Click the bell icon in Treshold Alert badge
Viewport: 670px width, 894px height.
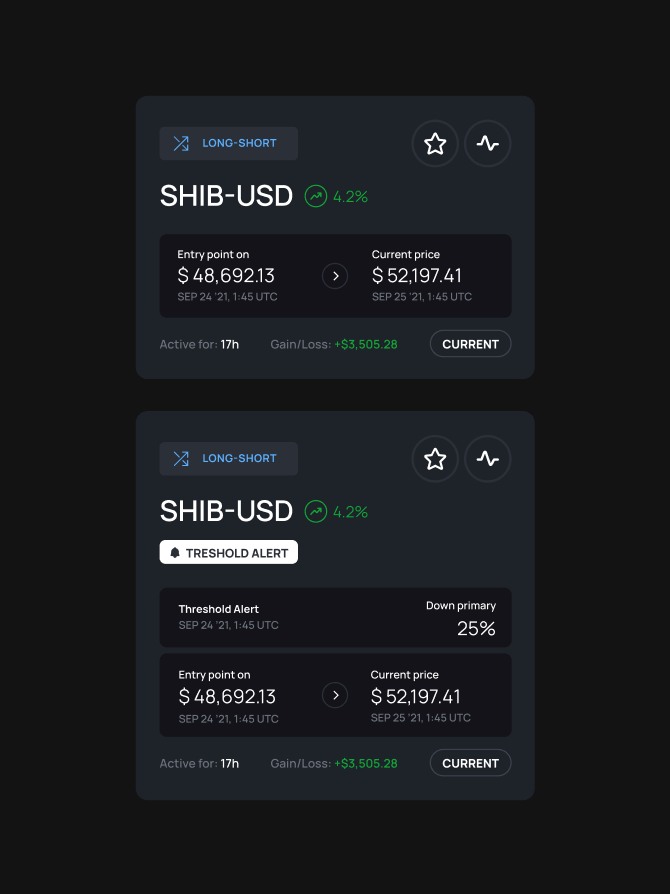(x=175, y=553)
